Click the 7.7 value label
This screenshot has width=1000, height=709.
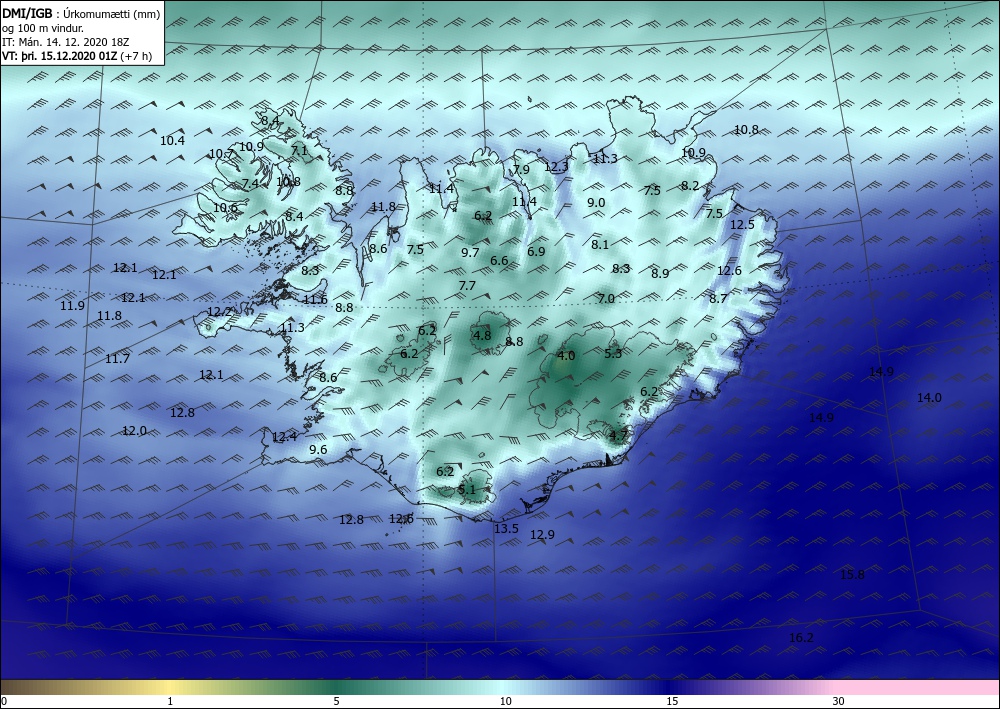(467, 286)
